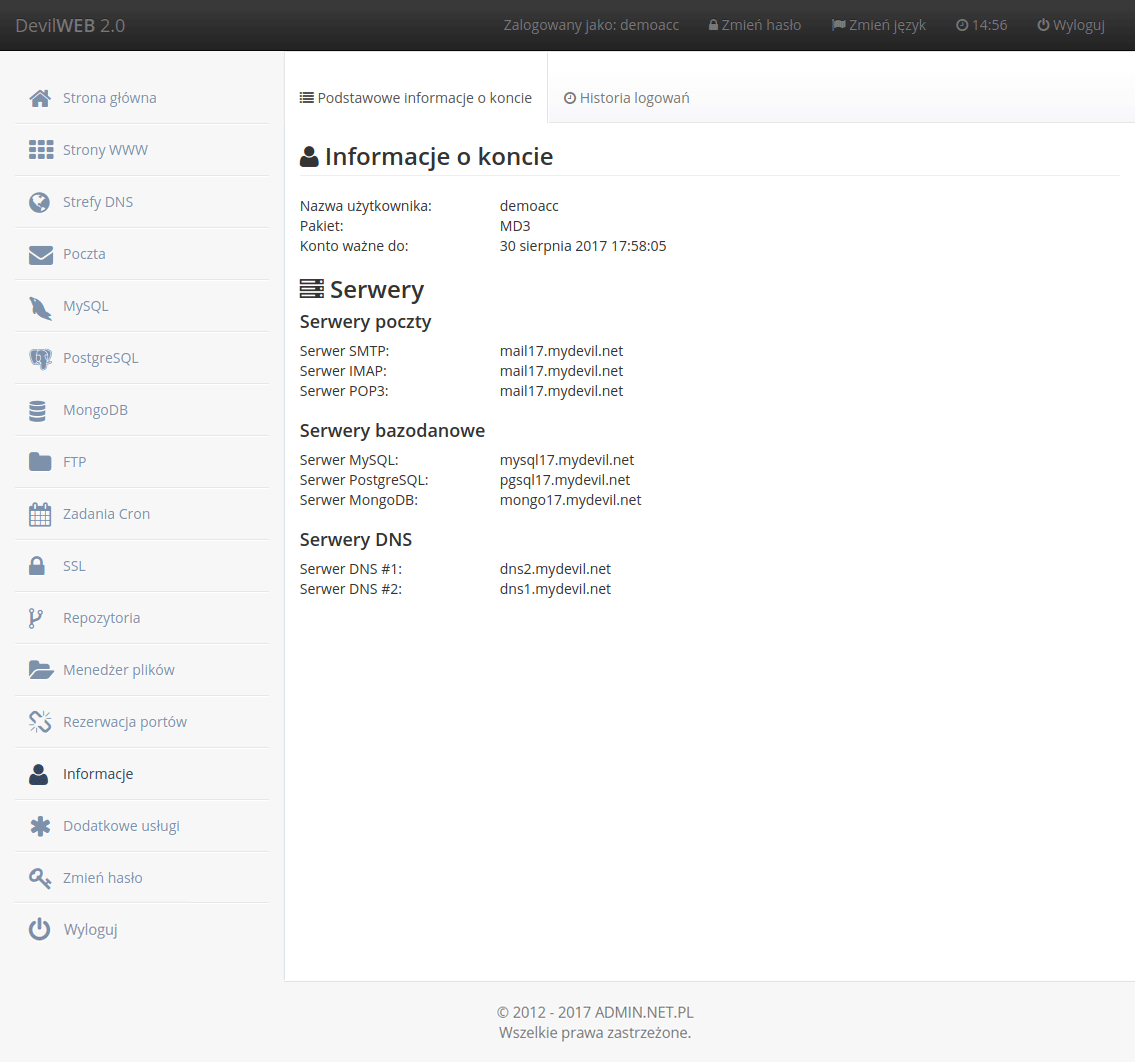1135x1062 pixels.
Task: Switch to Podstawowe informacje o koncie tab
Action: click(x=416, y=98)
